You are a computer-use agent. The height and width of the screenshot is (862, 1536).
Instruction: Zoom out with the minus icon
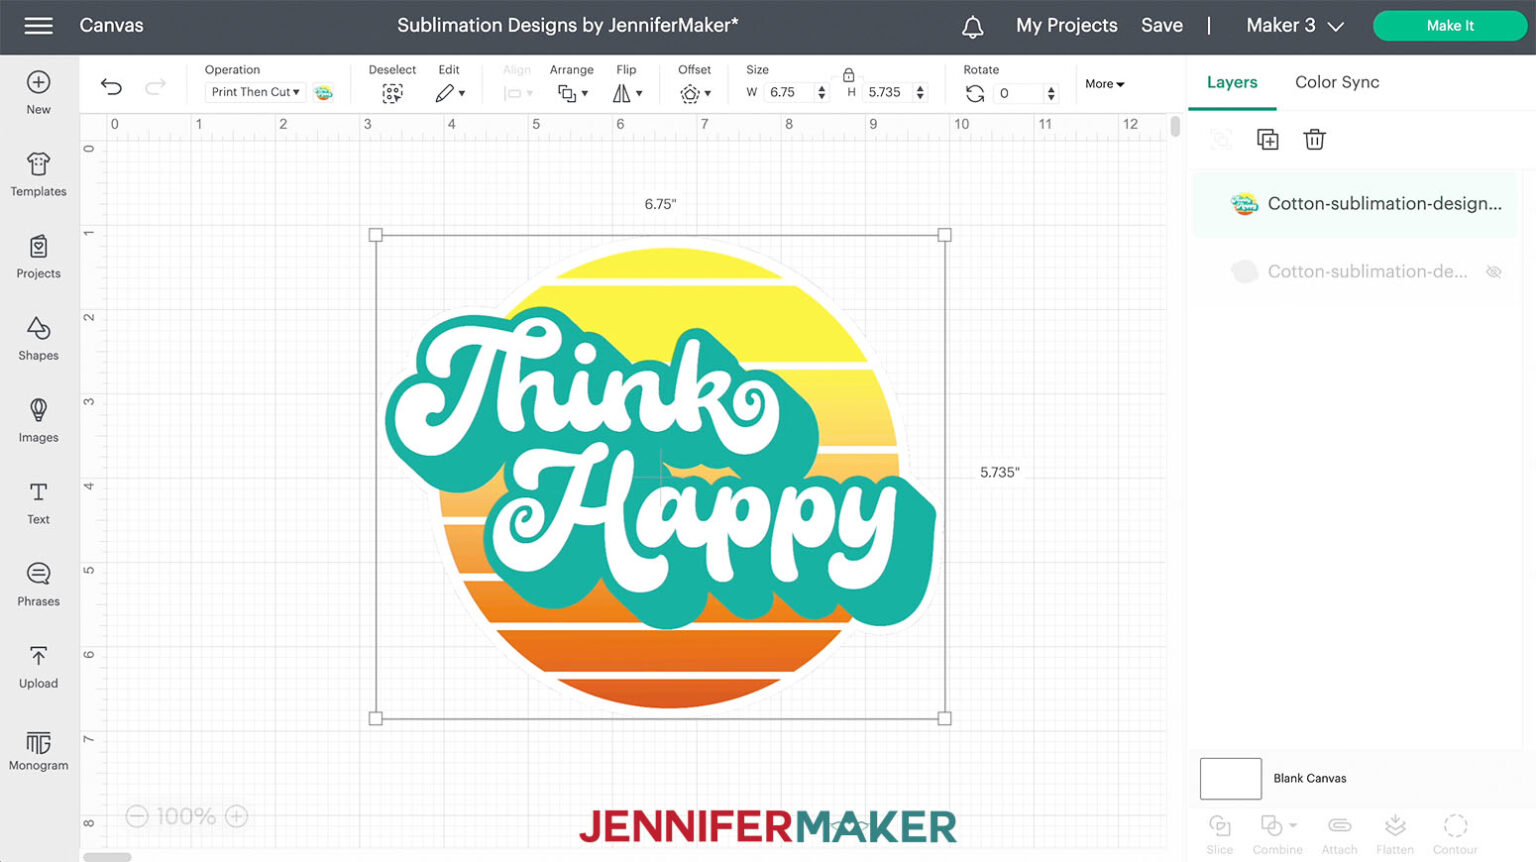(137, 816)
